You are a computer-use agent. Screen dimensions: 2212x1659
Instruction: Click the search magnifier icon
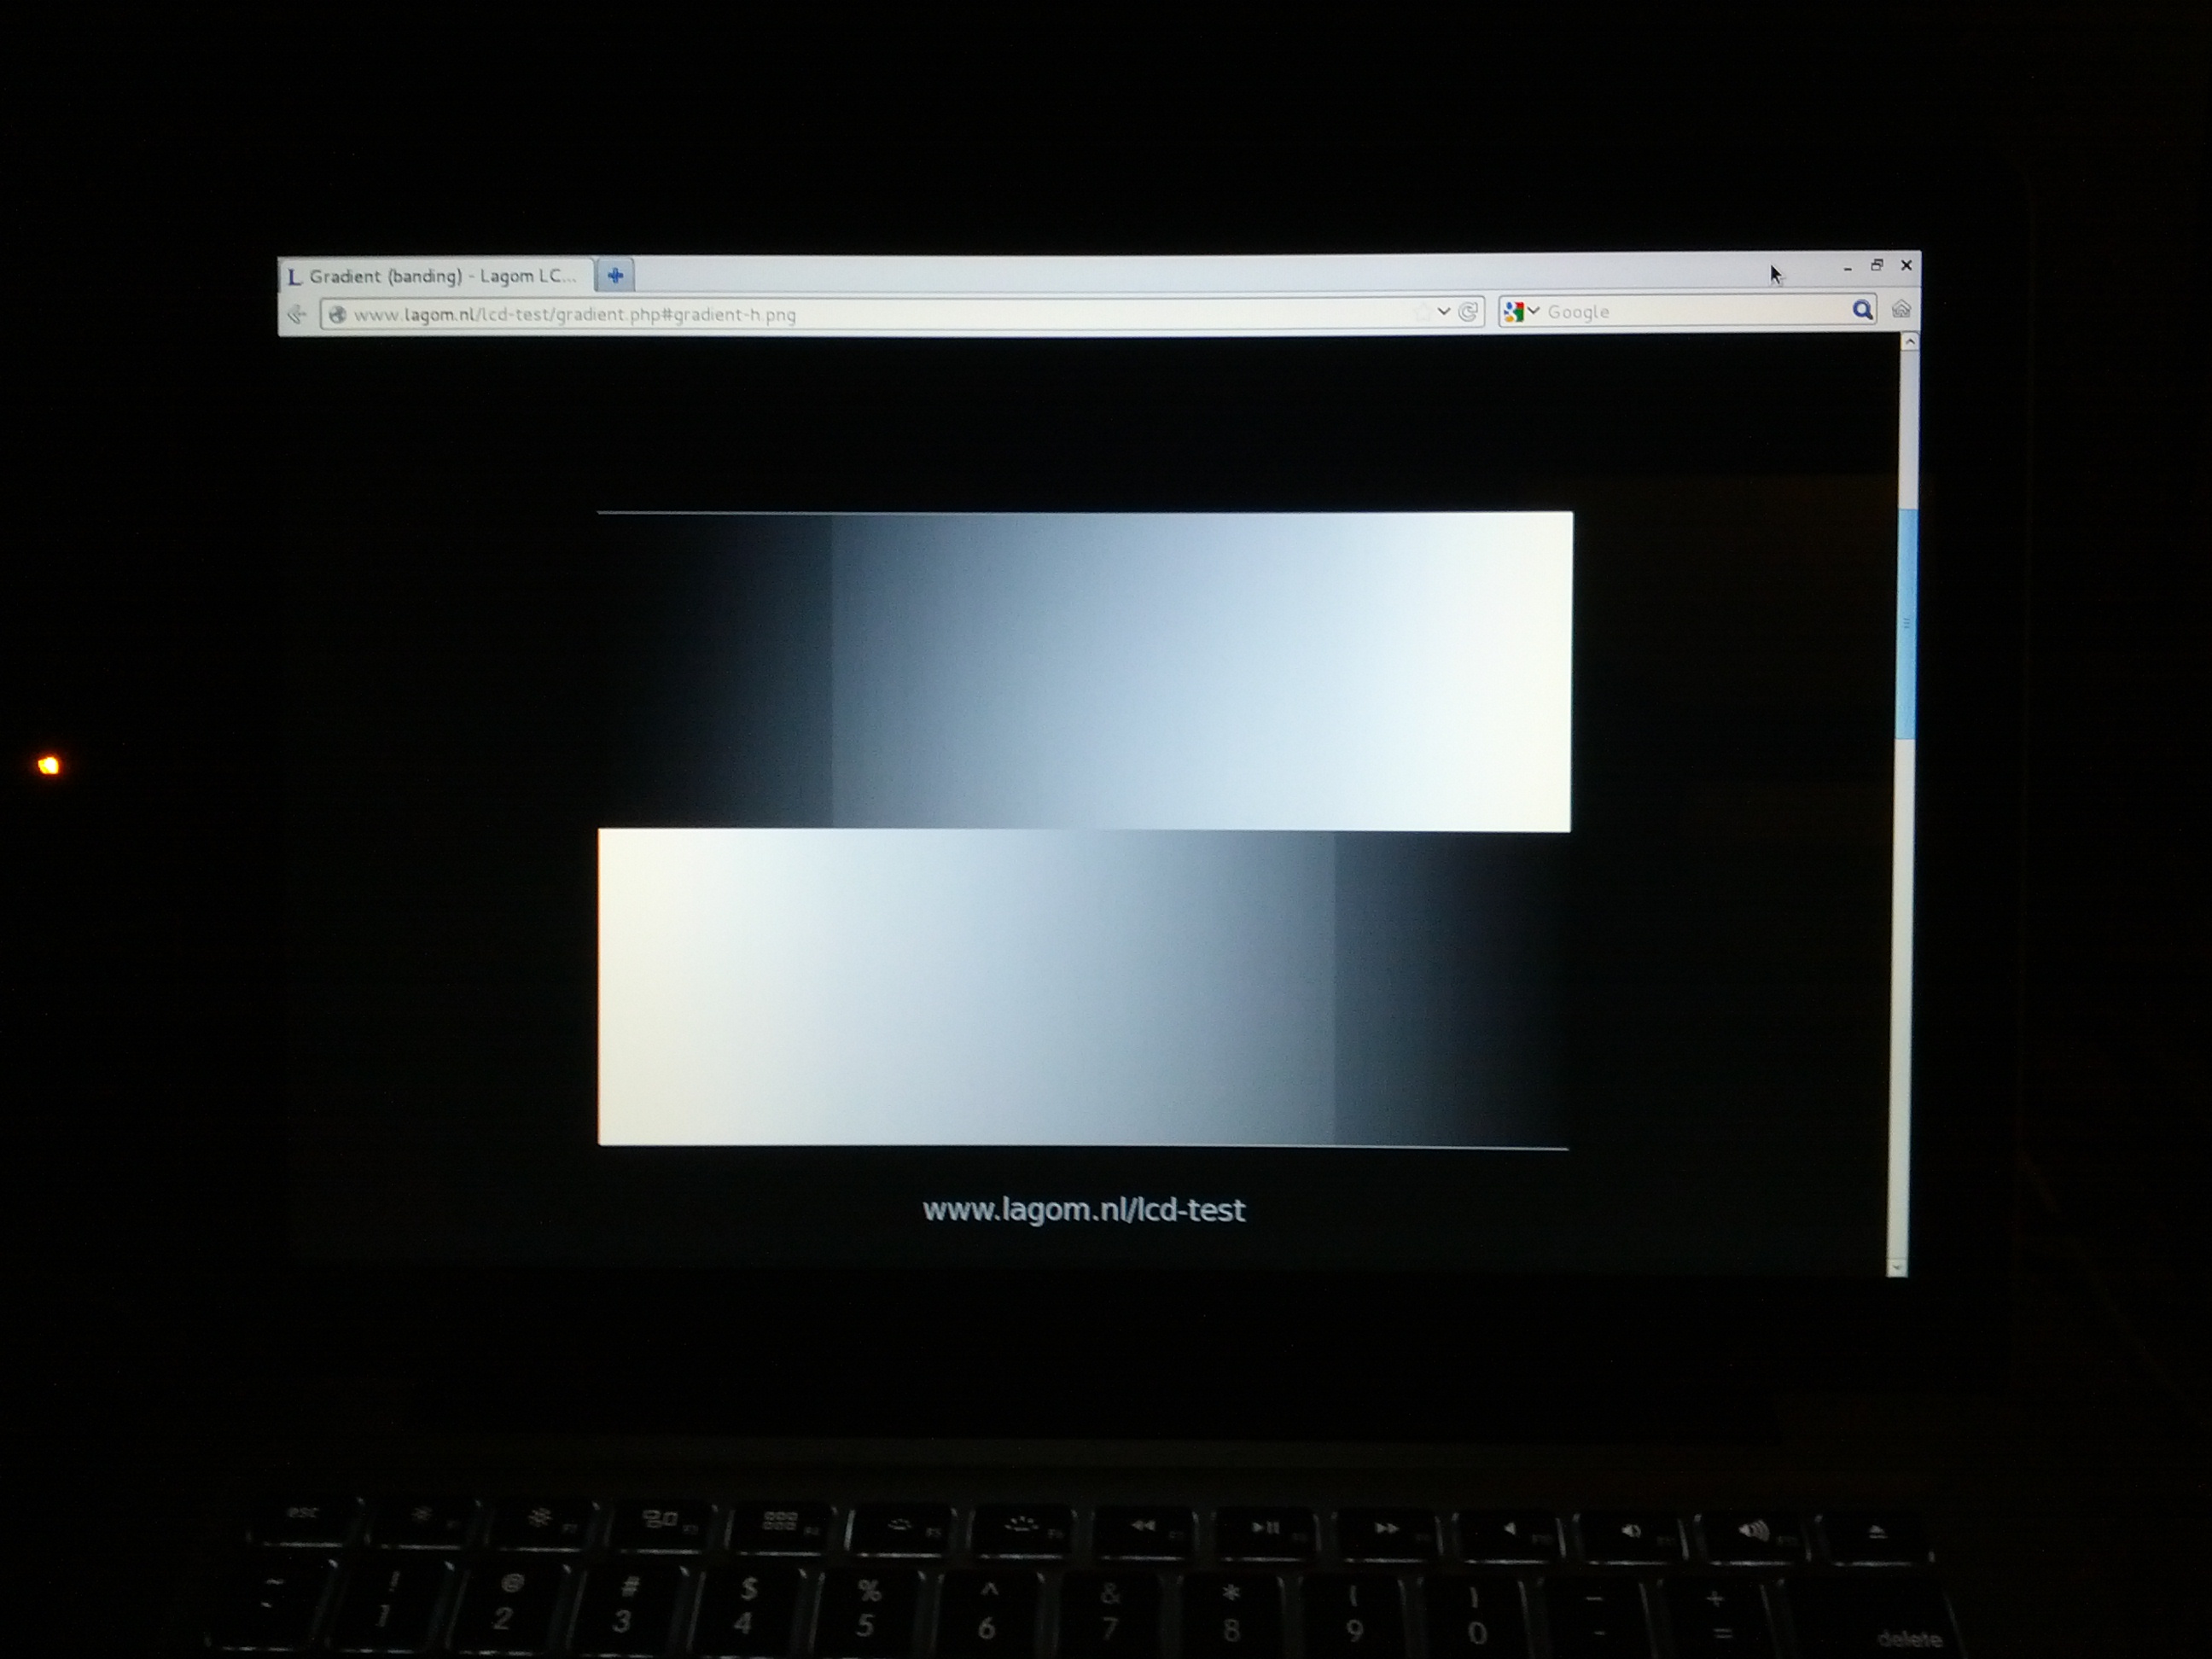pos(1862,310)
